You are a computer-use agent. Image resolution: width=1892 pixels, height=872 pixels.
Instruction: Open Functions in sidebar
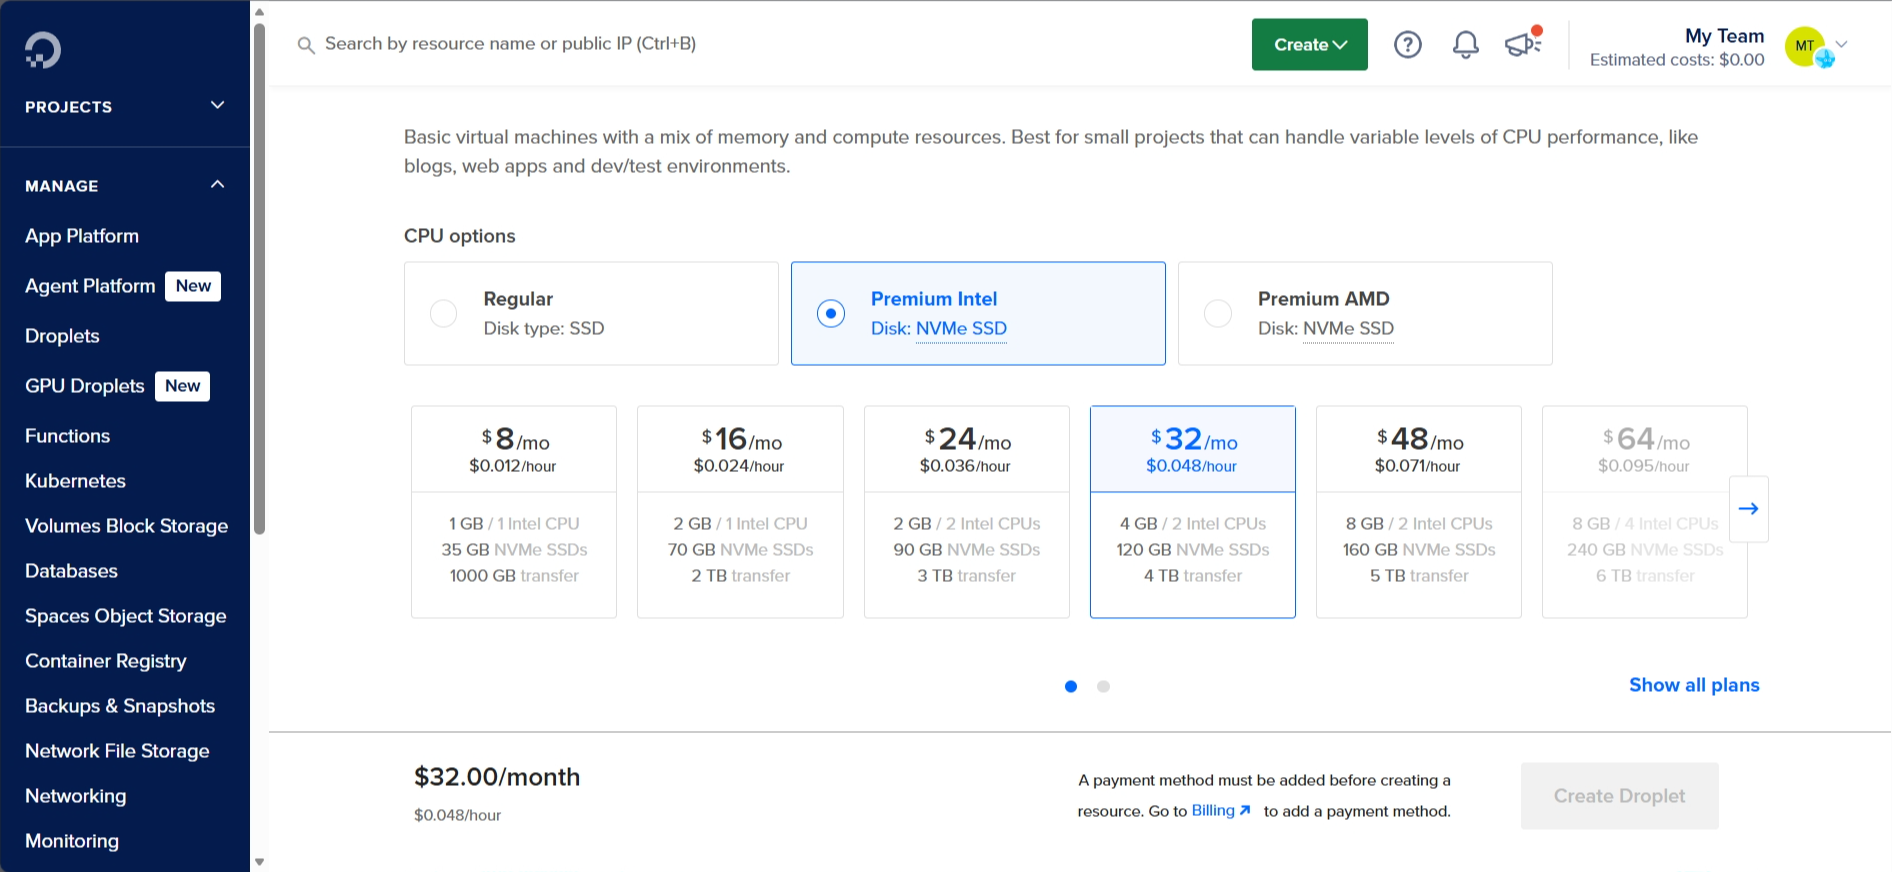pos(67,436)
